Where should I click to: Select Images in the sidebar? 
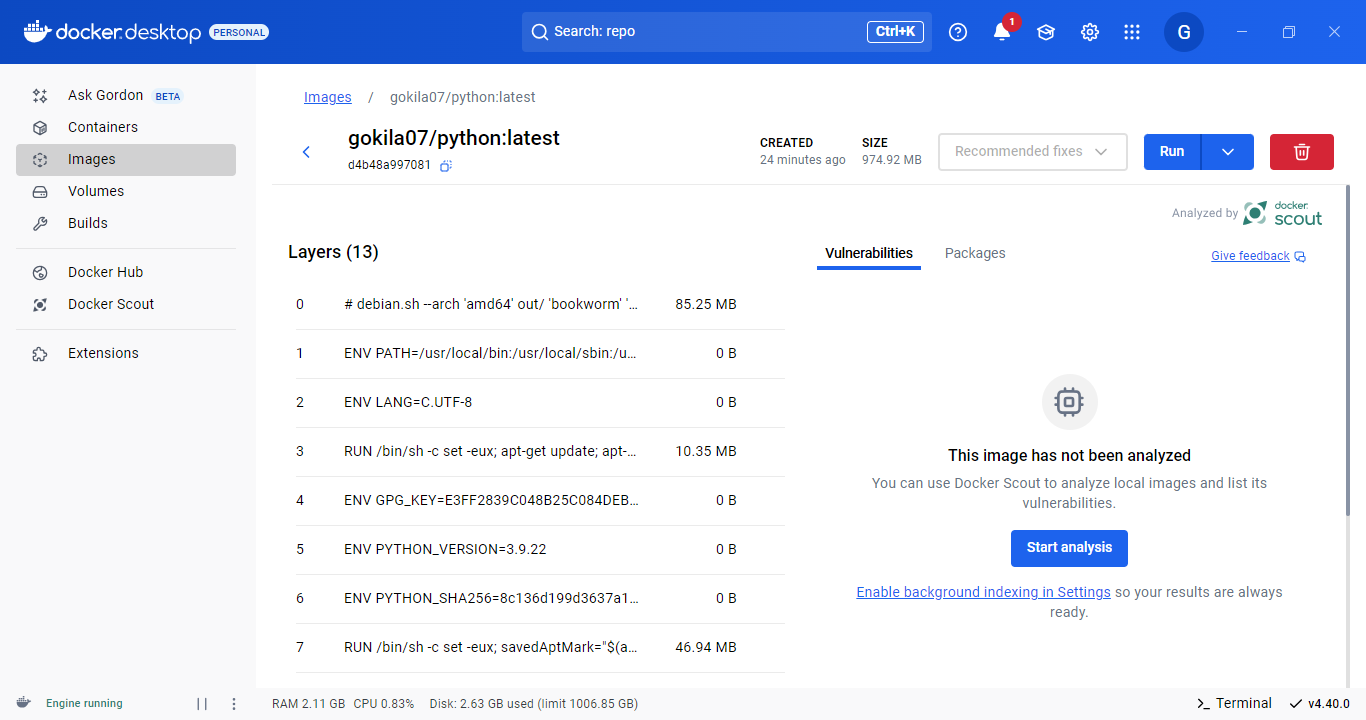[x=126, y=159]
